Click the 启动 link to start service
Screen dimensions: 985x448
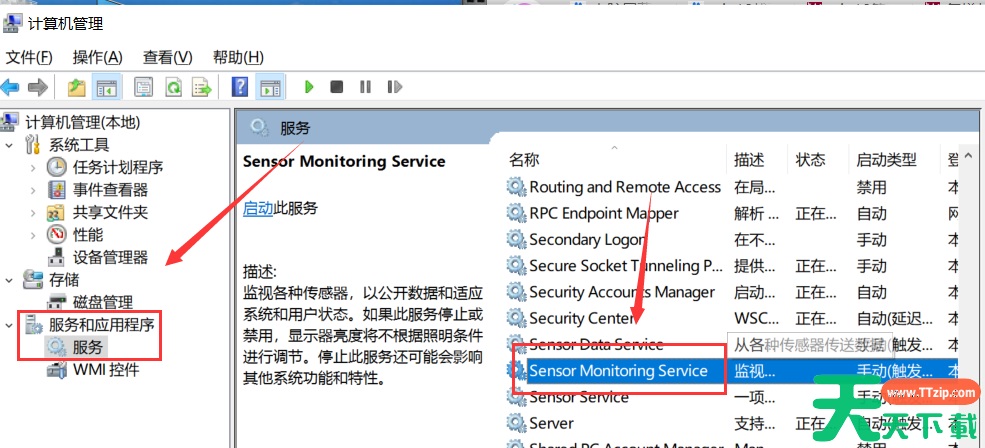(258, 208)
